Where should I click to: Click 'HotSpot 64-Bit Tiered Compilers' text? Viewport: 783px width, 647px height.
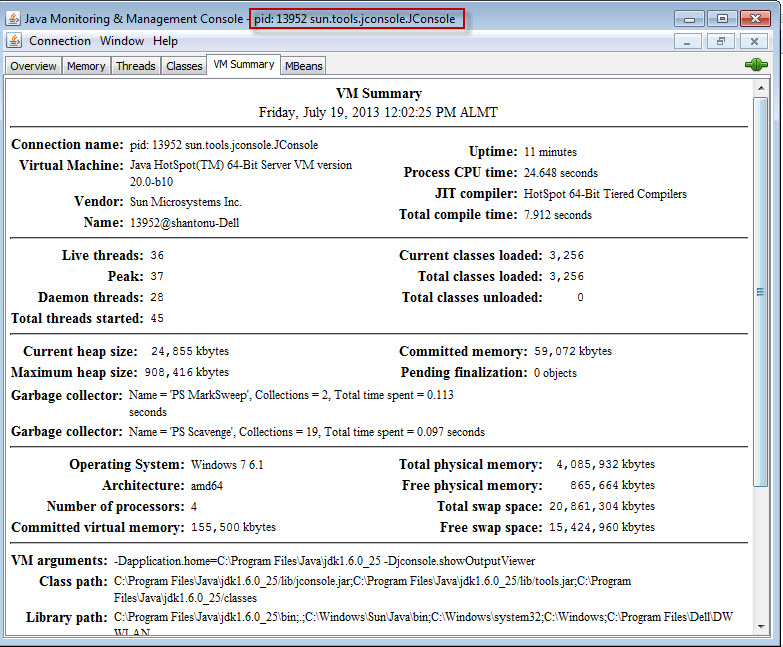pyautogui.click(x=605, y=194)
